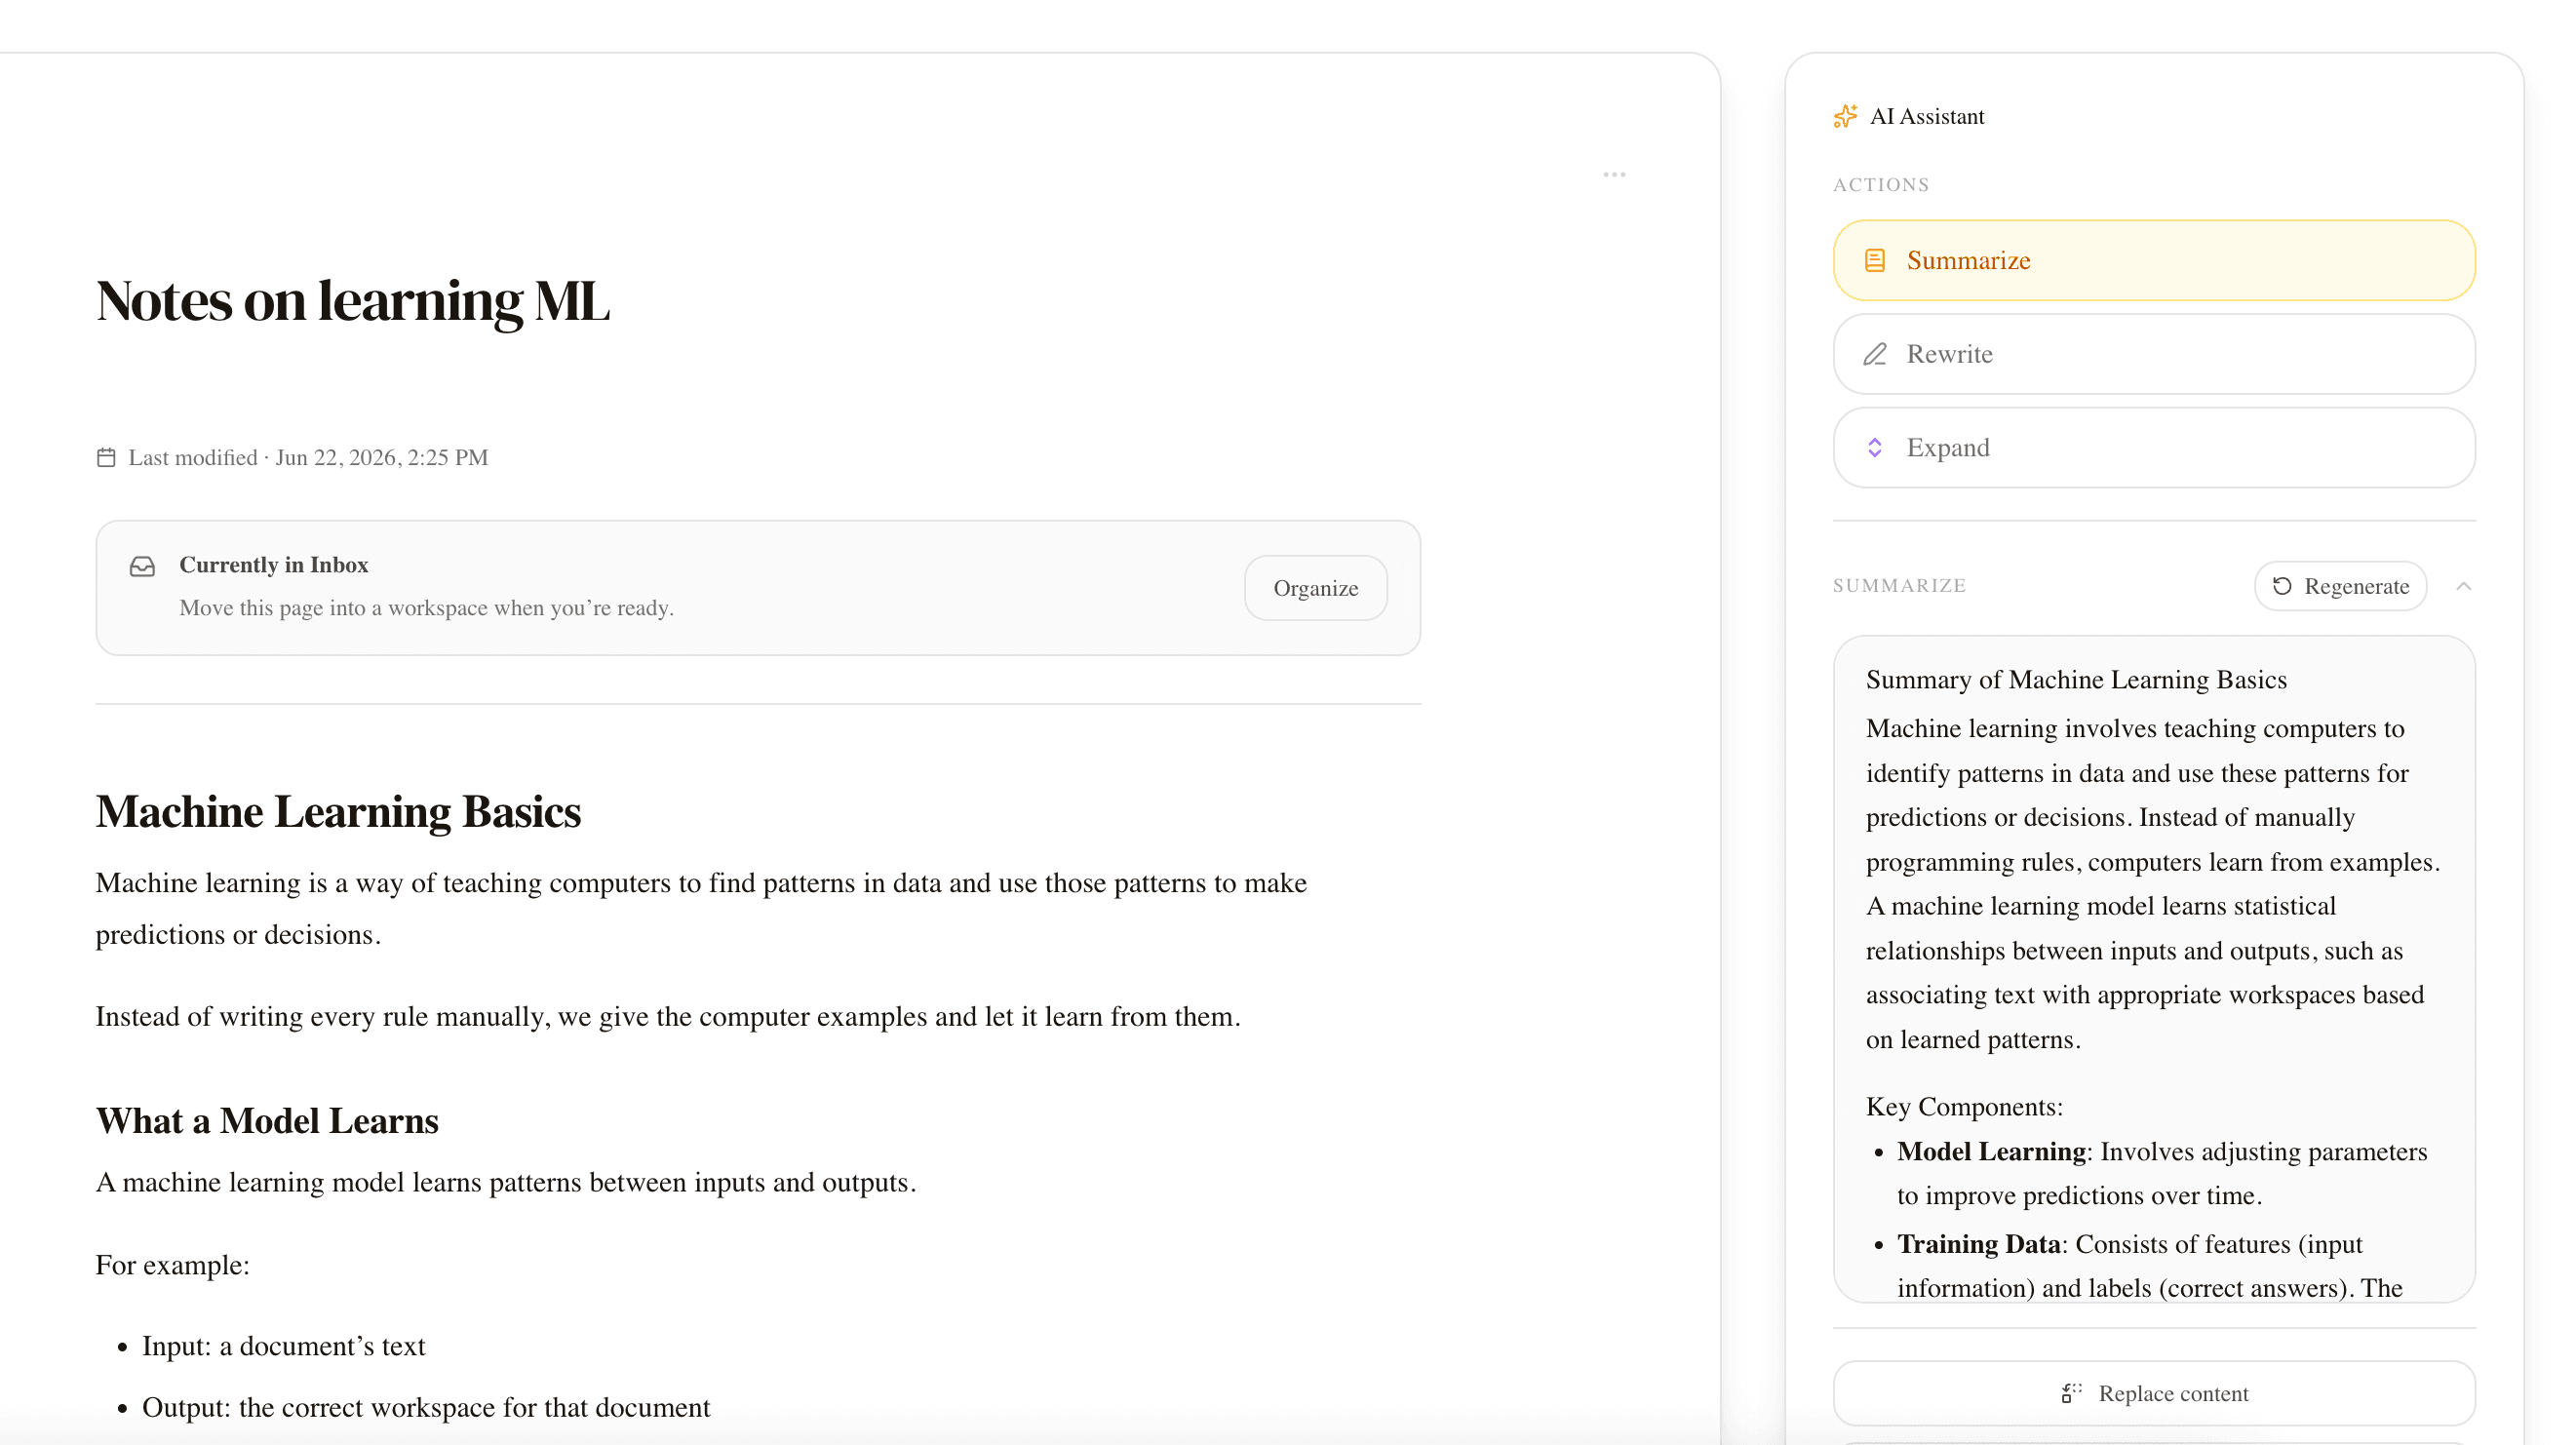The height and width of the screenshot is (1445, 2576).
Task: Click Replace content button
Action: [2154, 1393]
